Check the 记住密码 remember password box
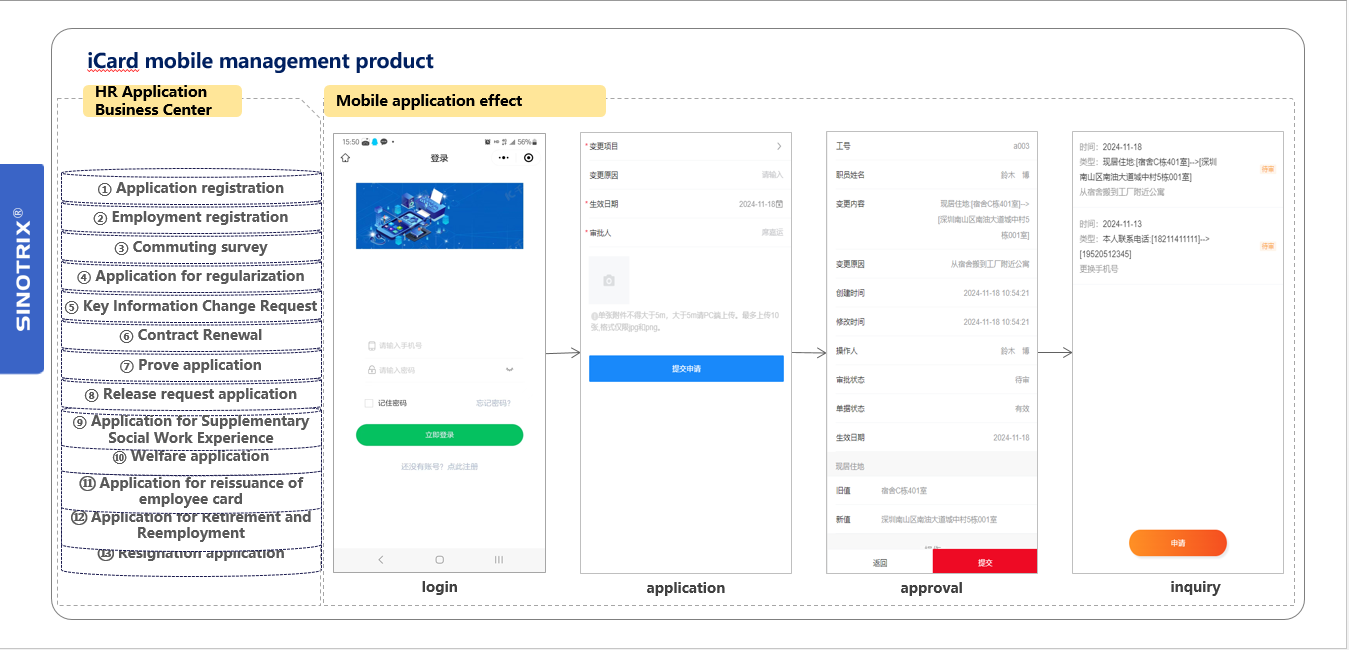 (x=369, y=403)
